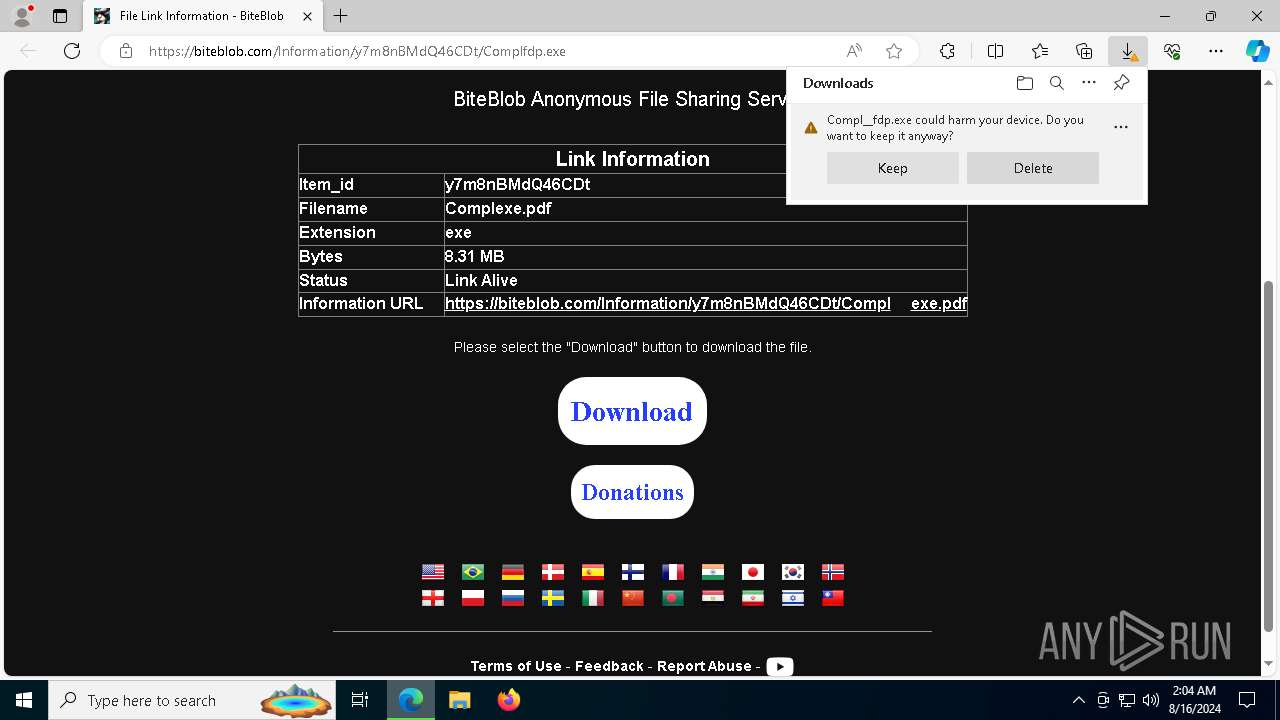Open more actions for Compl_fdp.exe download
This screenshot has height=720, width=1280.
click(x=1121, y=127)
